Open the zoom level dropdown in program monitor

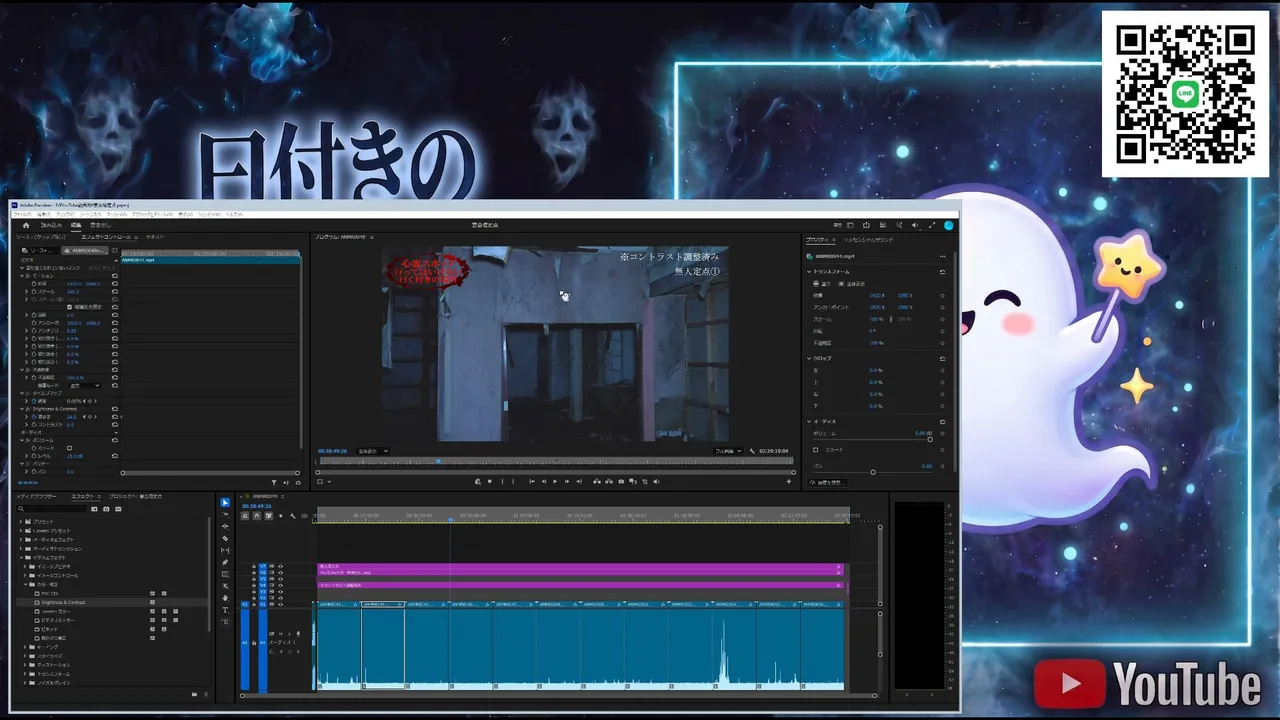373,451
